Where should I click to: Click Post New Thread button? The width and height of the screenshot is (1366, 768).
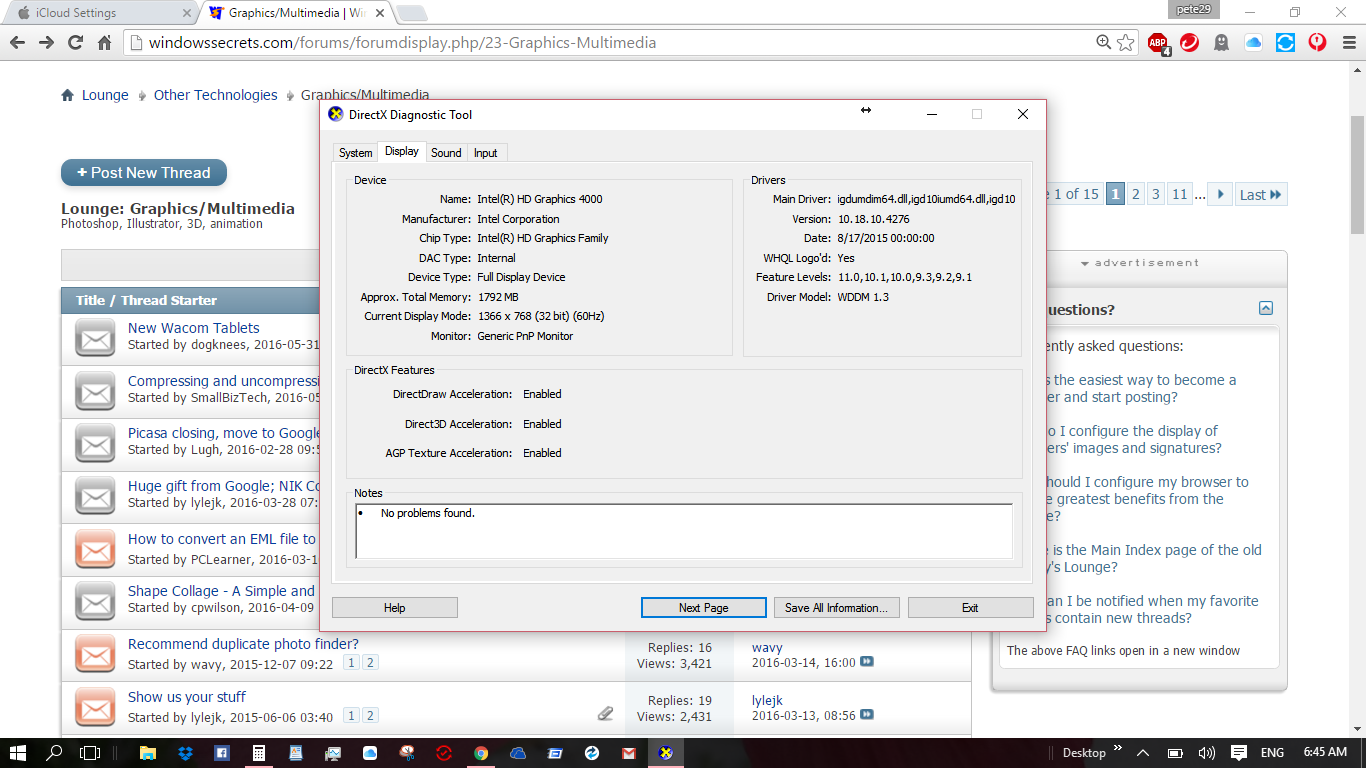click(x=144, y=173)
